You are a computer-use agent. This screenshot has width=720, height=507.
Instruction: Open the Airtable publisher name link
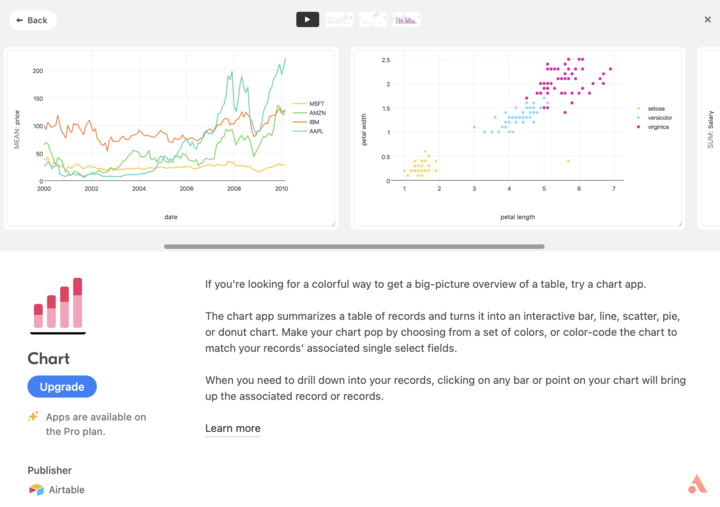click(67, 490)
